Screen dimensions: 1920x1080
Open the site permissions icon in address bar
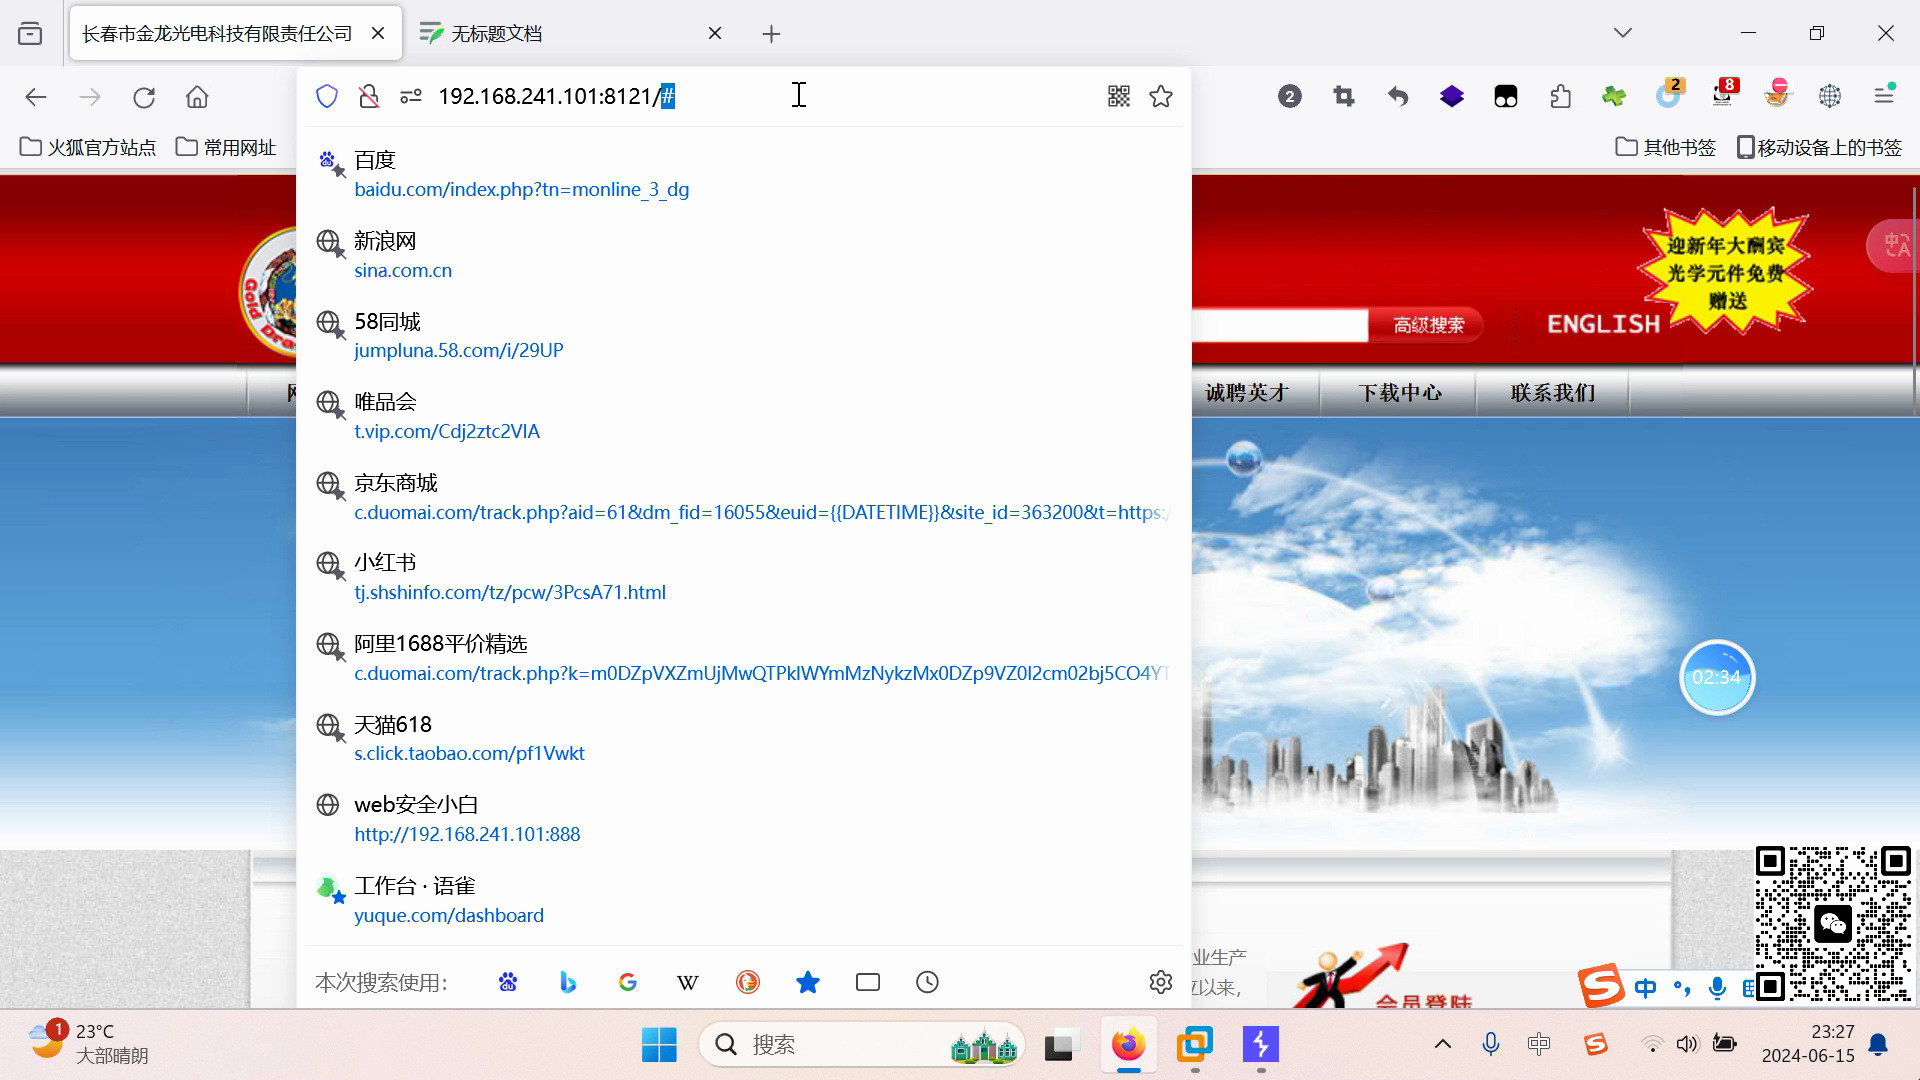(411, 96)
